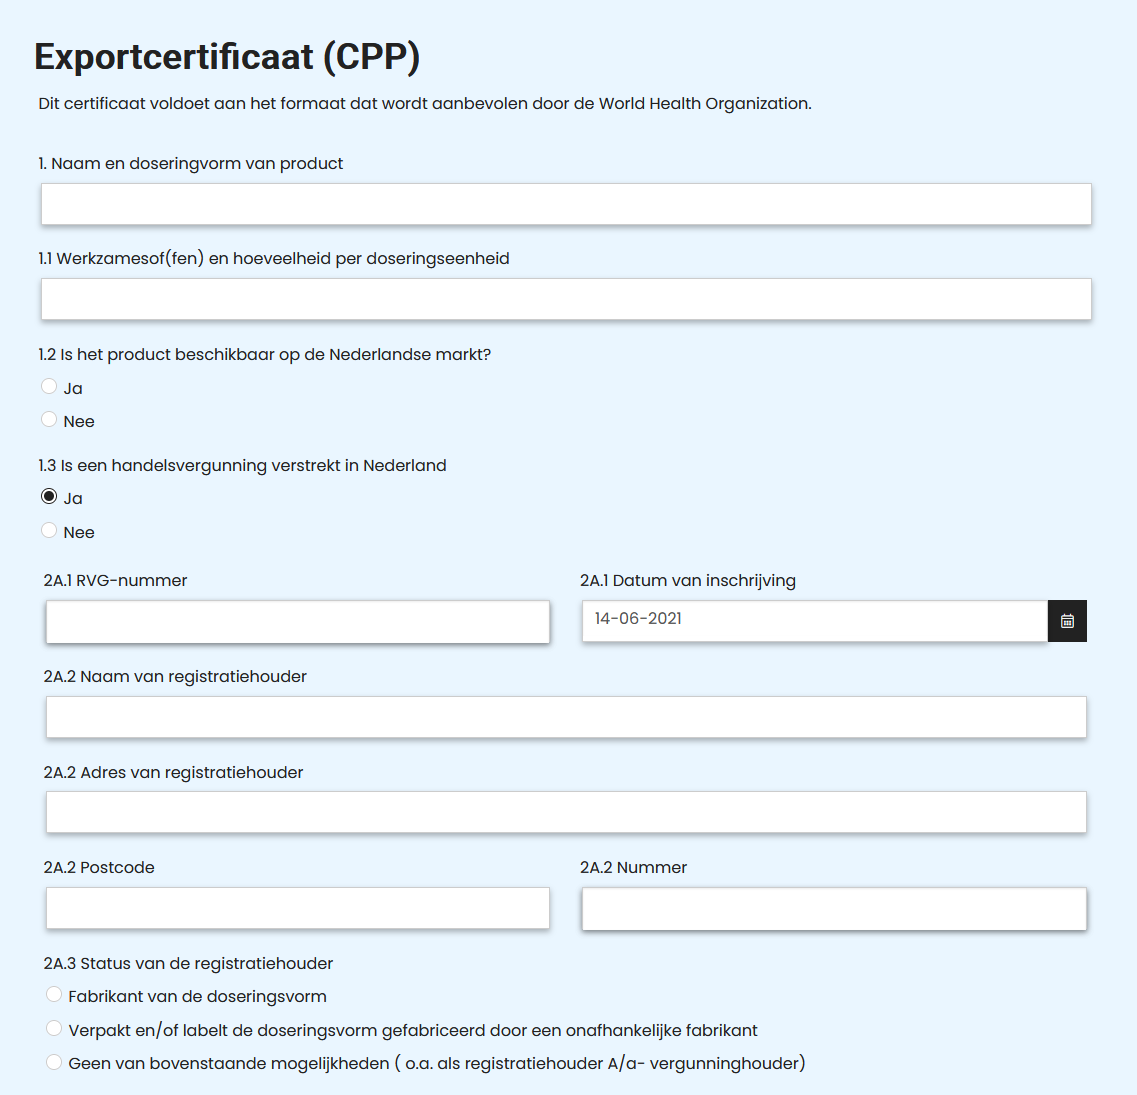The image size is (1137, 1095).
Task: Open the calendar date picker icon
Action: tap(1067, 621)
